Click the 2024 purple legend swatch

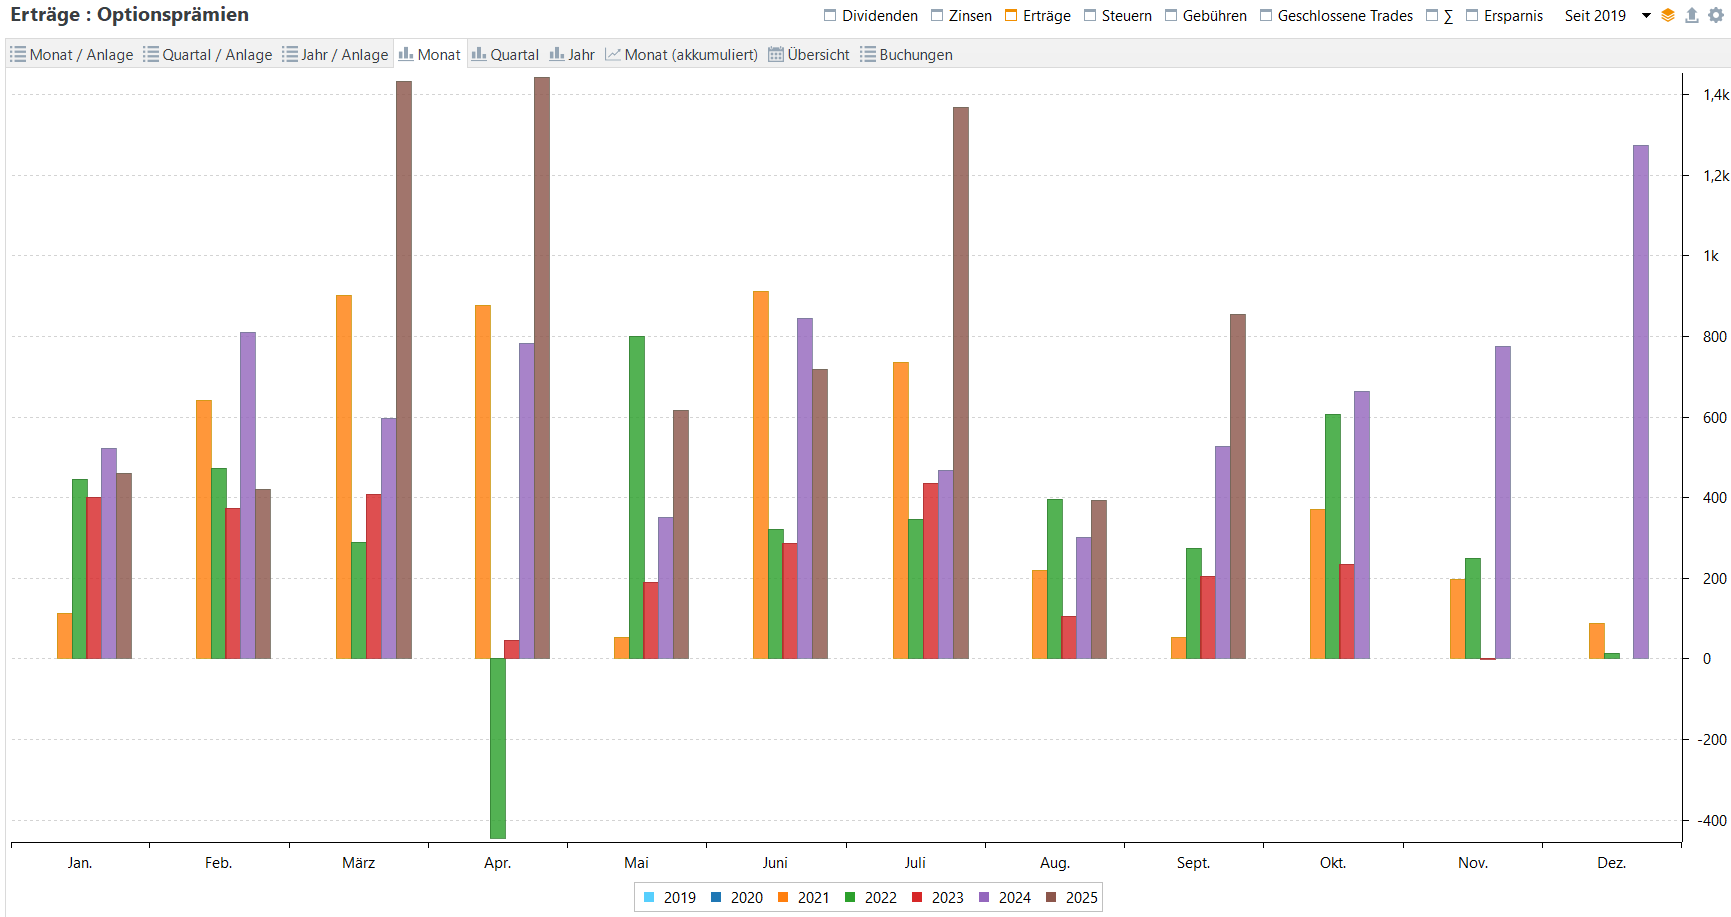(x=984, y=897)
